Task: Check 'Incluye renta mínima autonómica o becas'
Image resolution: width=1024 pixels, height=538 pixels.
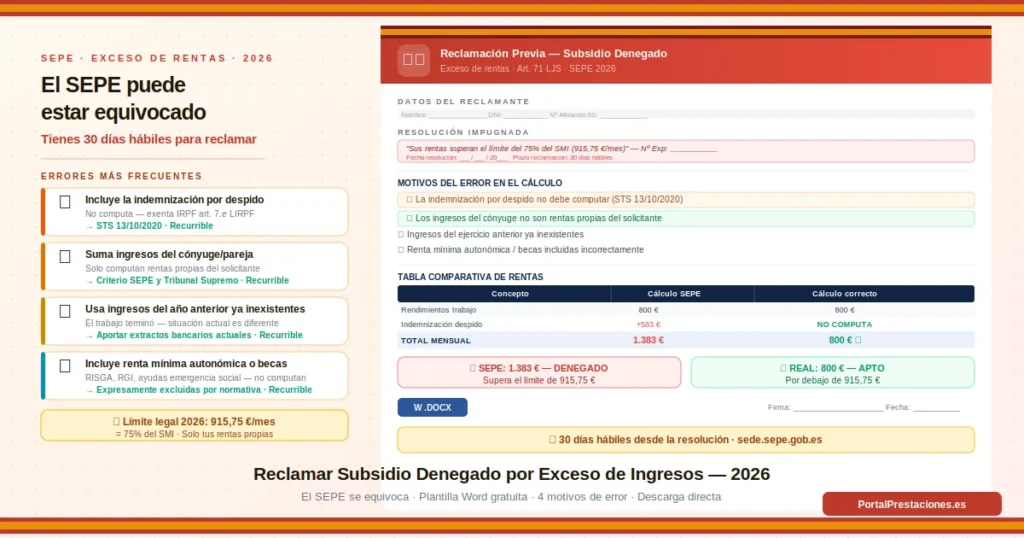Action: pos(65,366)
